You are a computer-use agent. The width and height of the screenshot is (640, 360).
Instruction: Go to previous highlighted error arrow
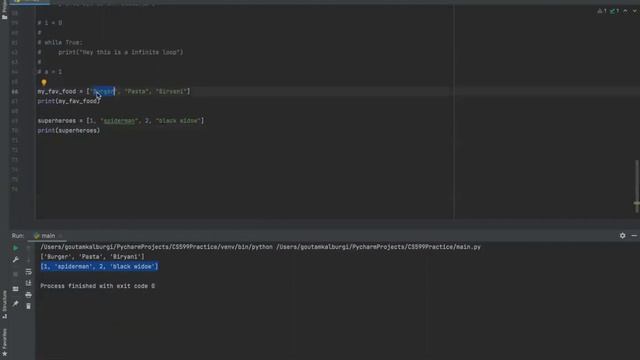625,11
